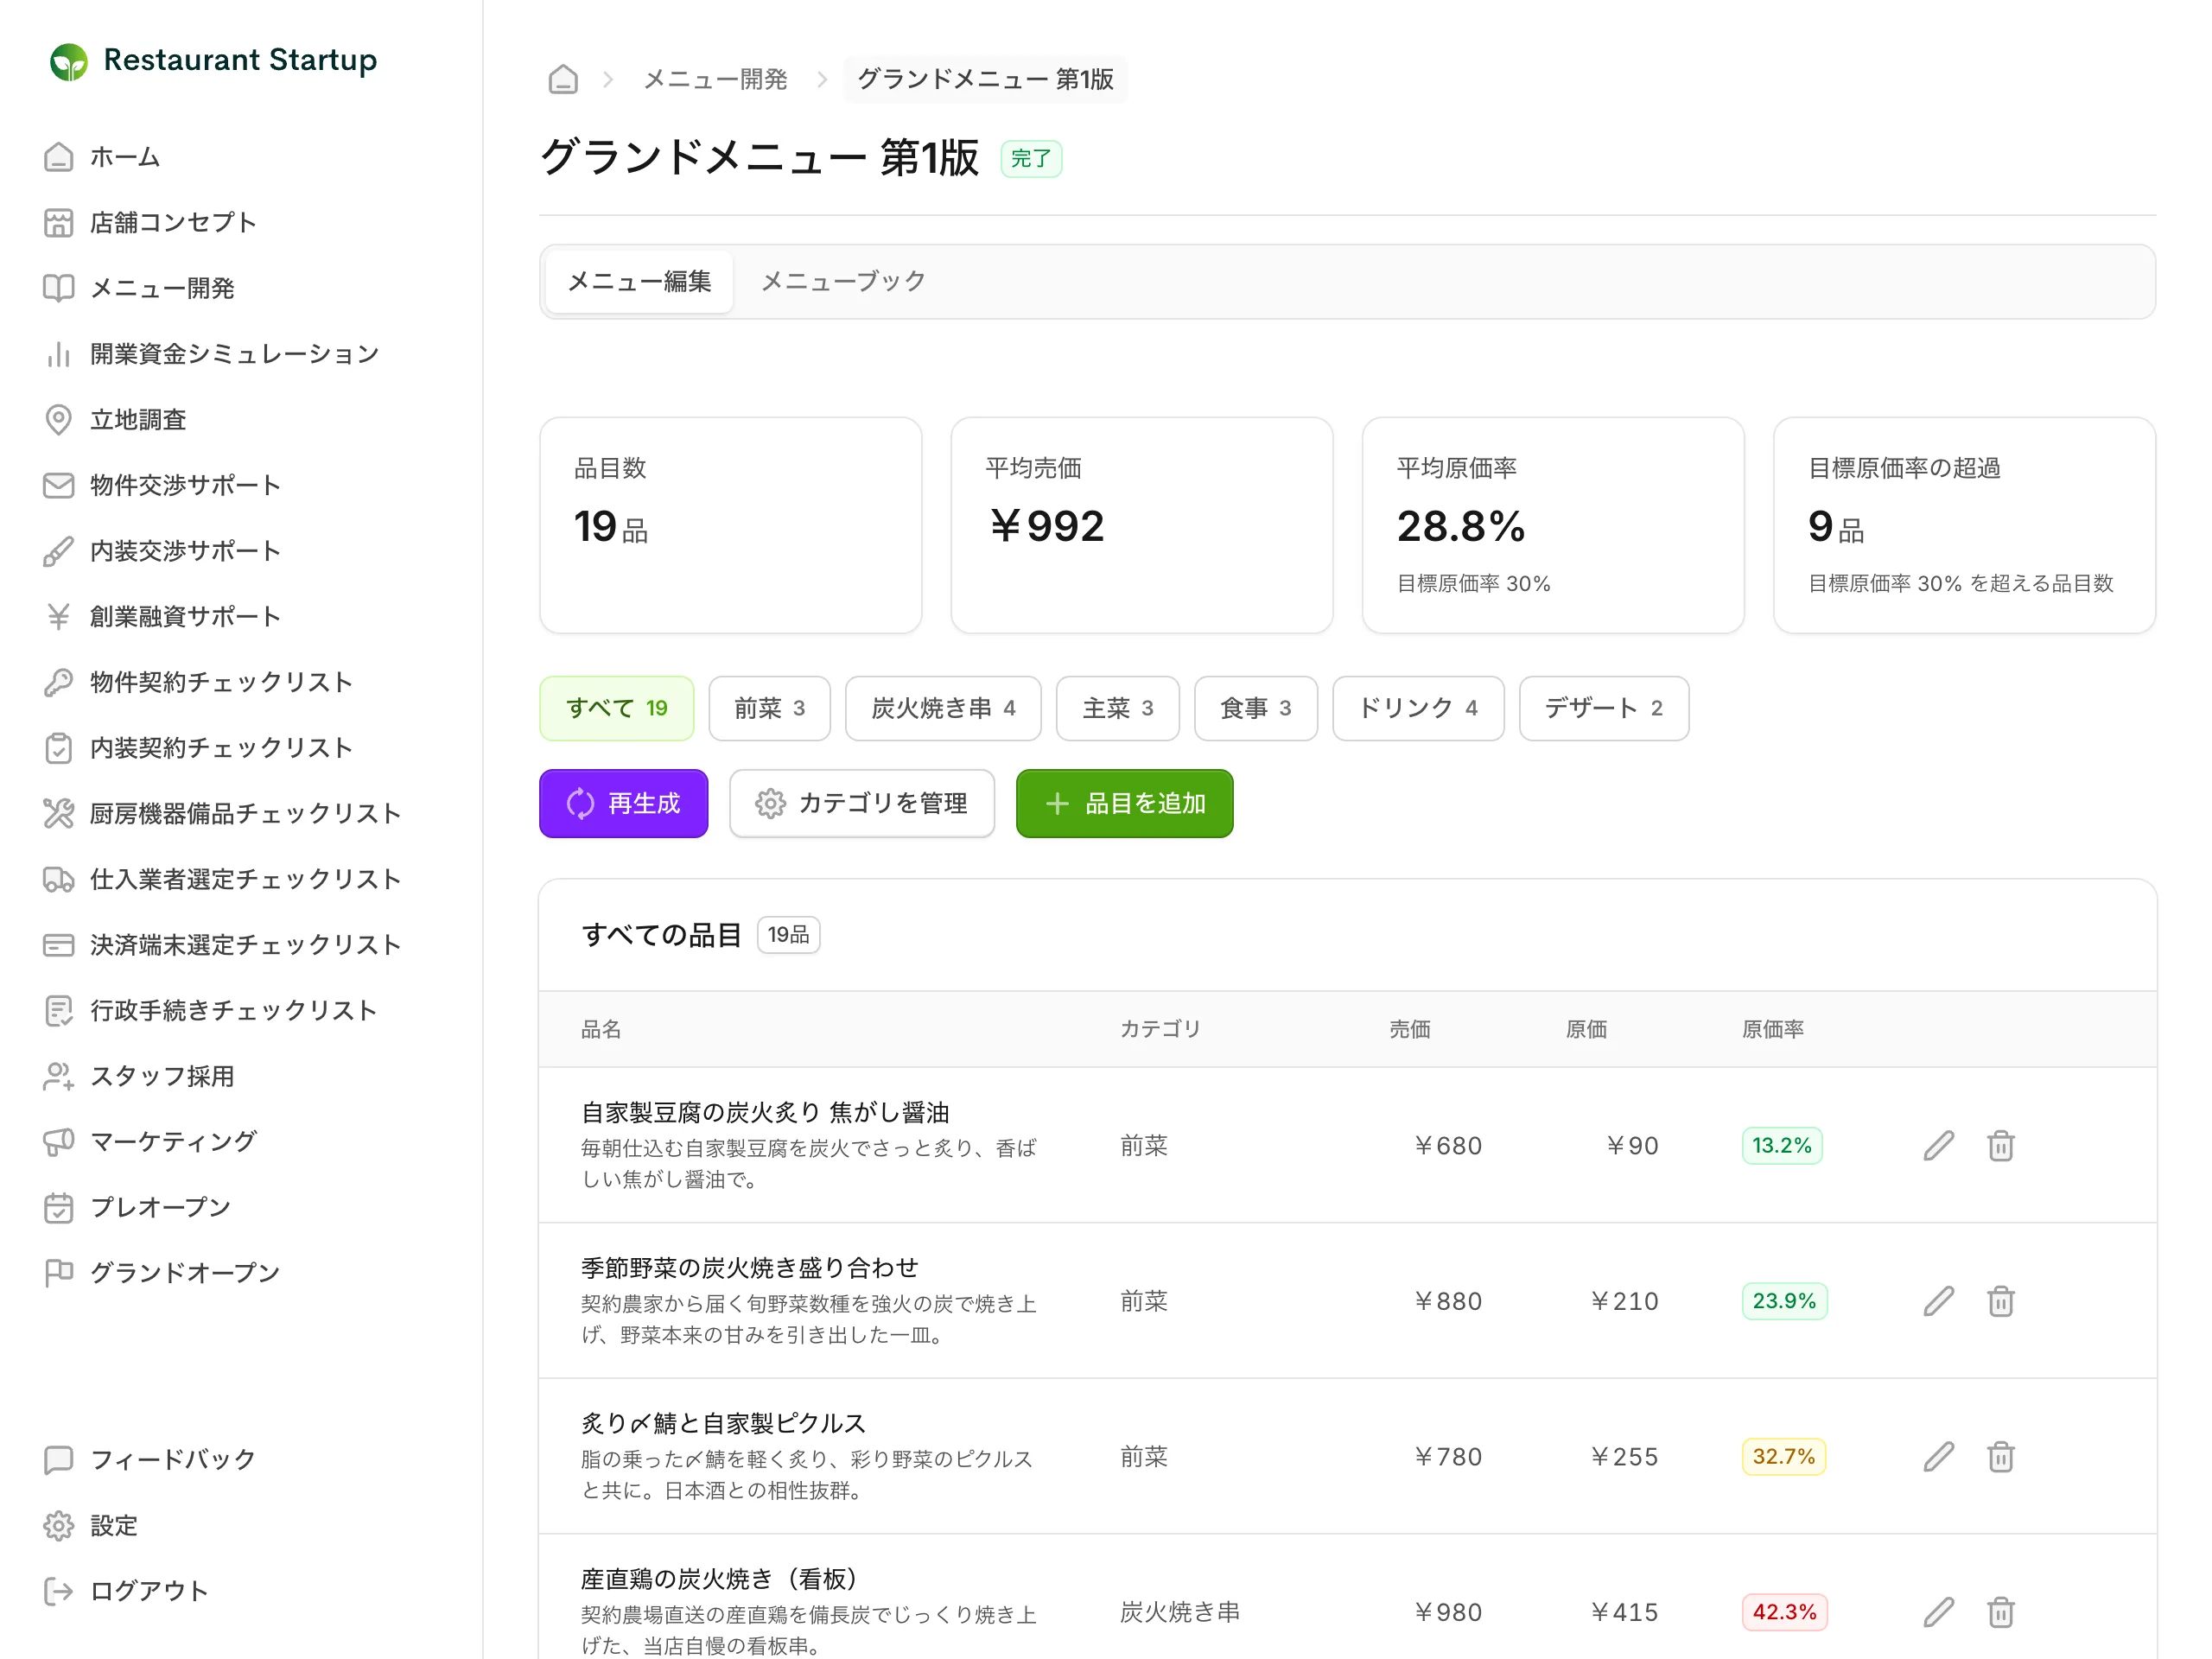Delete 自家製豆腐の炭火炙り row with trash icon
This screenshot has height=1659, width=2212.
pyautogui.click(x=2000, y=1146)
